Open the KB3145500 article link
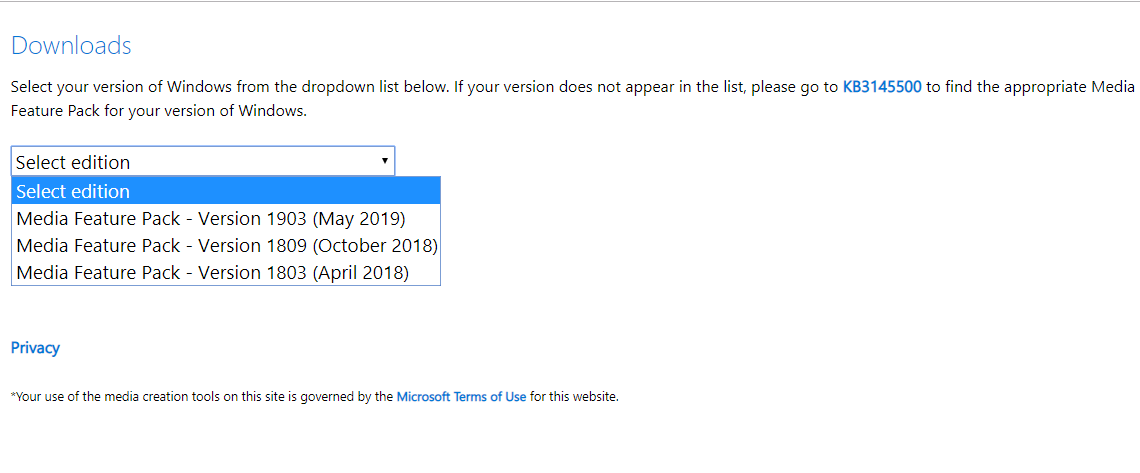The width and height of the screenshot is (1140, 473). click(x=881, y=87)
